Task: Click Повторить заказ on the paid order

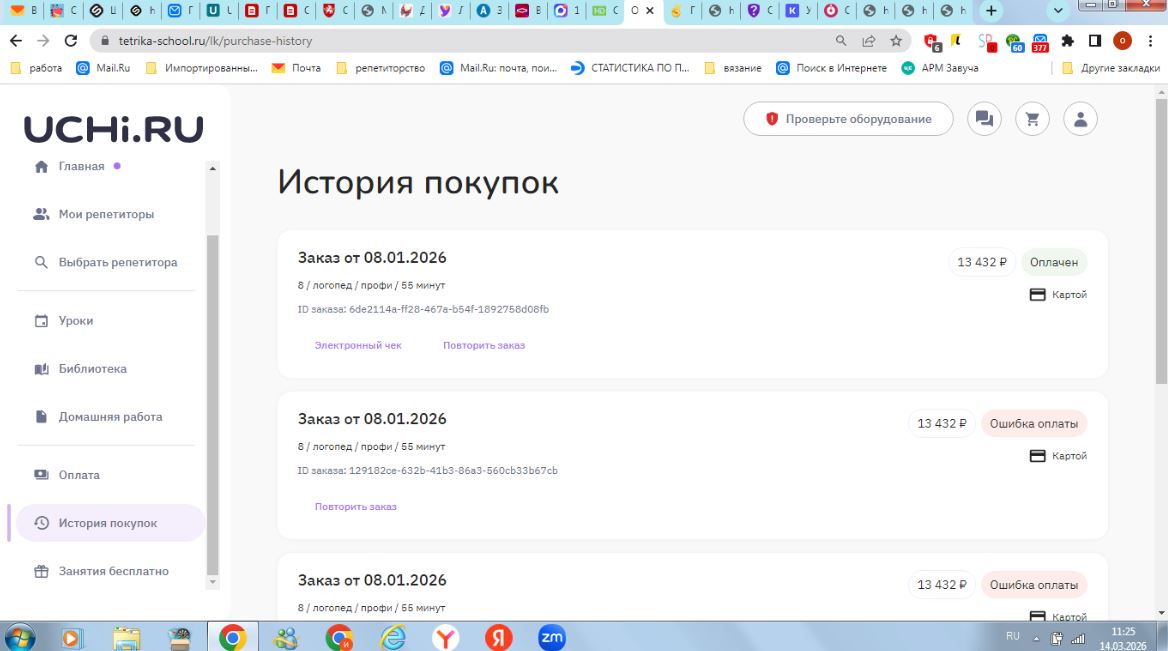Action: pos(484,345)
